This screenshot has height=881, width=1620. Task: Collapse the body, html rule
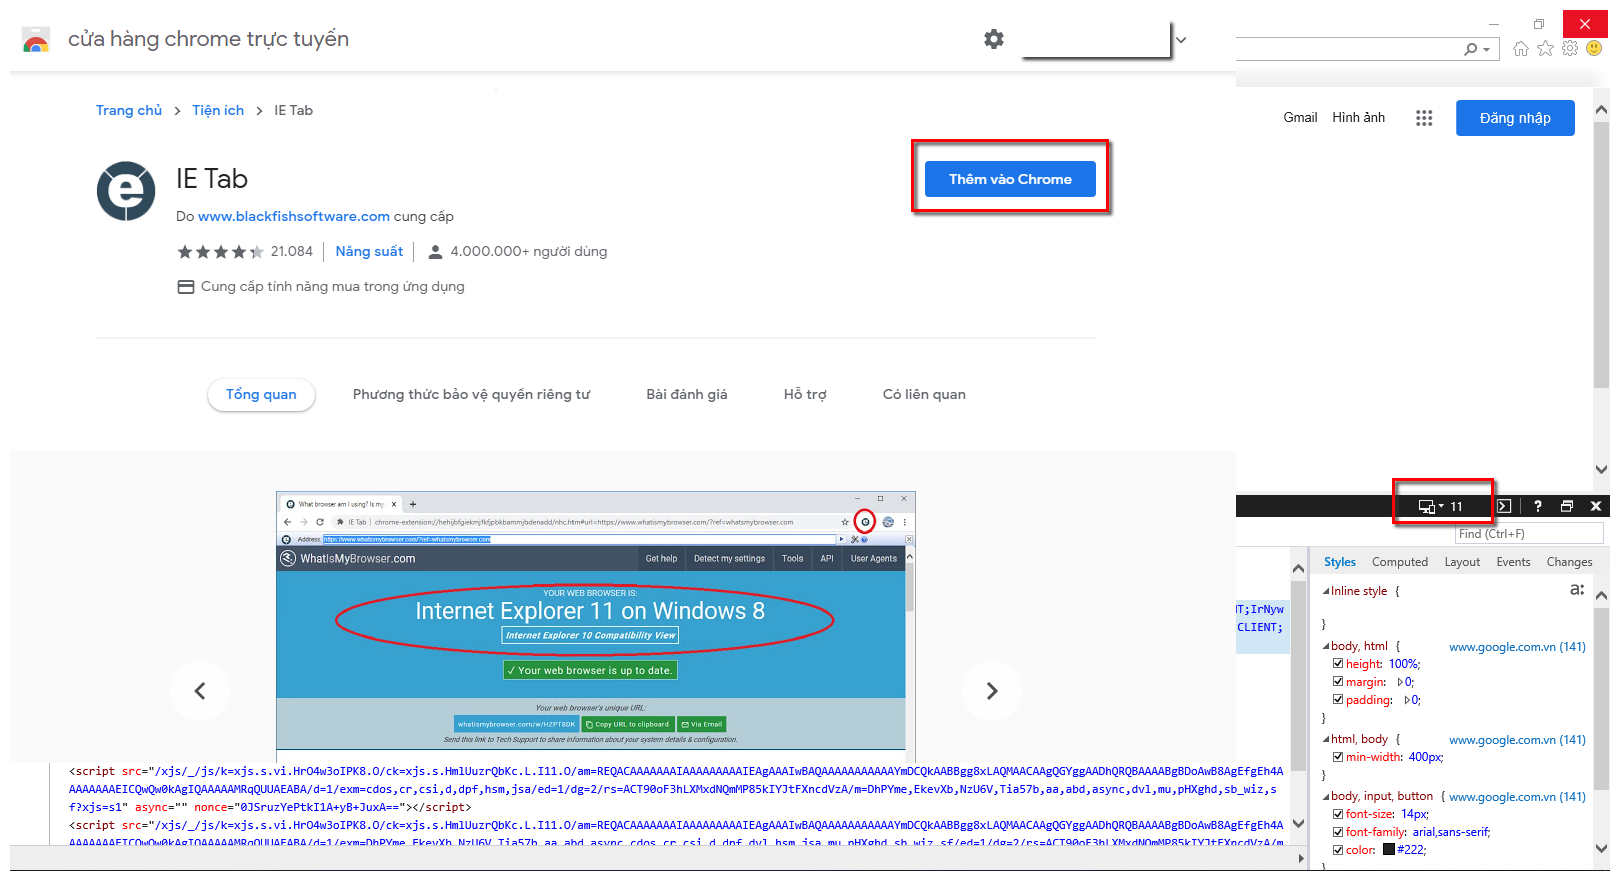1326,646
